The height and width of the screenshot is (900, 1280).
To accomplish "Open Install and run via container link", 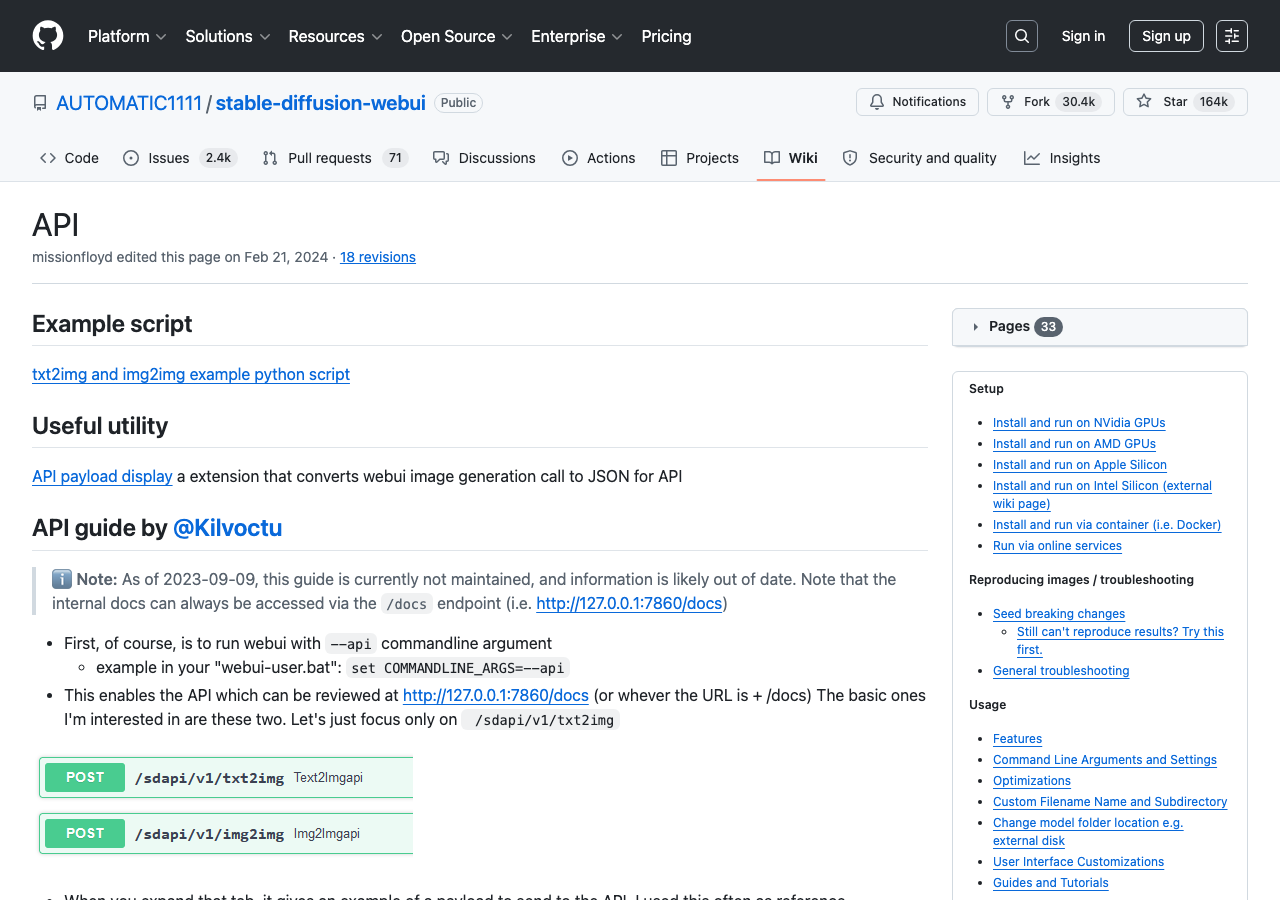I will tap(1107, 525).
